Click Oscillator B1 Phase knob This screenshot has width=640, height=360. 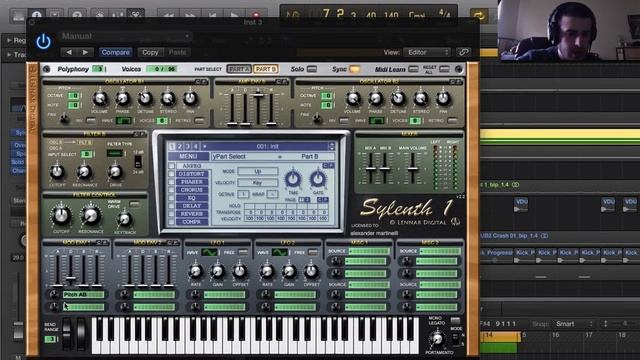click(x=122, y=98)
